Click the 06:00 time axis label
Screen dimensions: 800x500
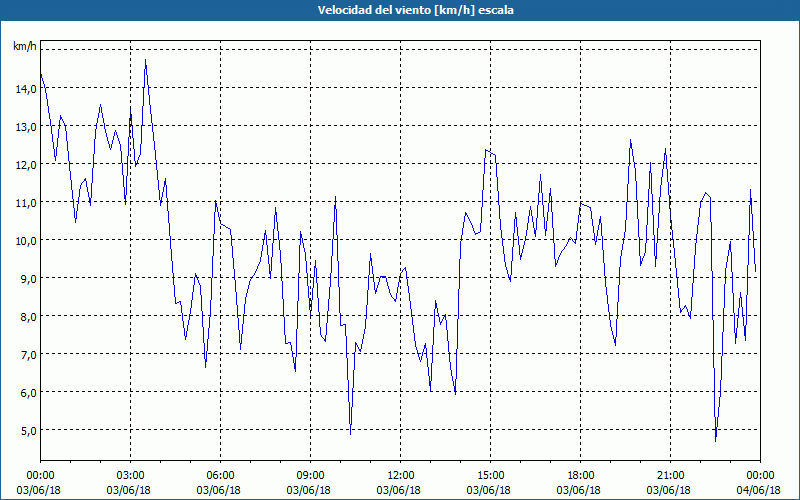click(x=220, y=476)
